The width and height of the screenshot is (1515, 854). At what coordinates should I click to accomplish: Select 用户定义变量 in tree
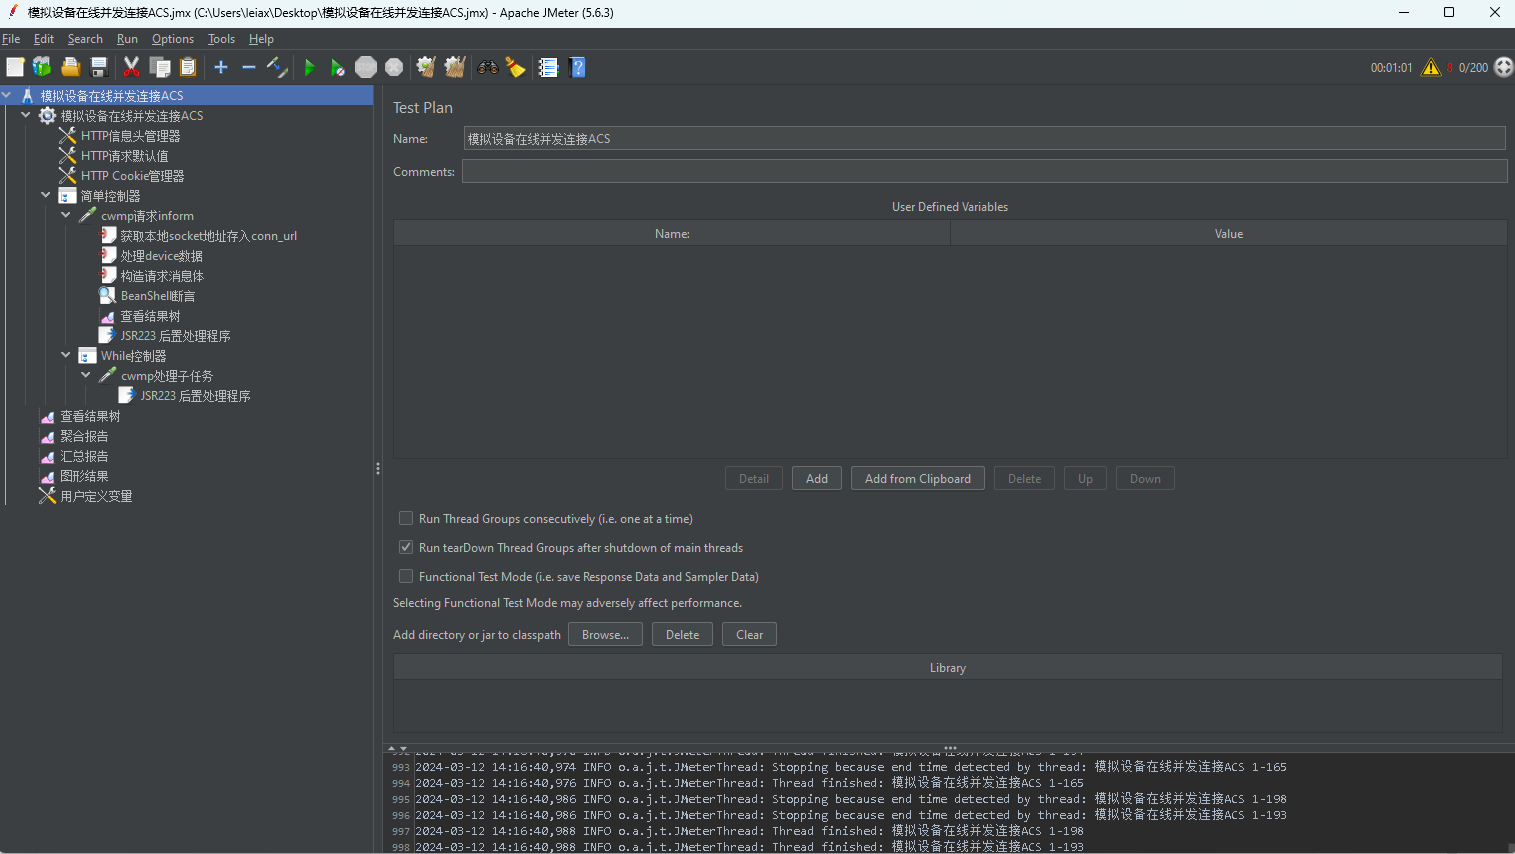click(96, 496)
